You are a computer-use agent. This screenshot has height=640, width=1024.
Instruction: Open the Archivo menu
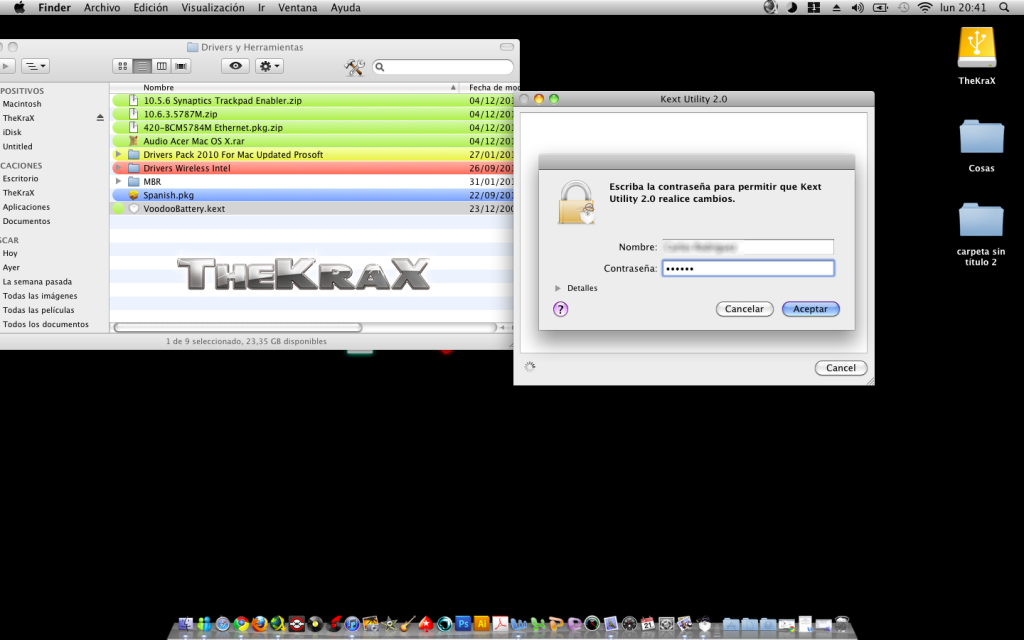point(102,8)
